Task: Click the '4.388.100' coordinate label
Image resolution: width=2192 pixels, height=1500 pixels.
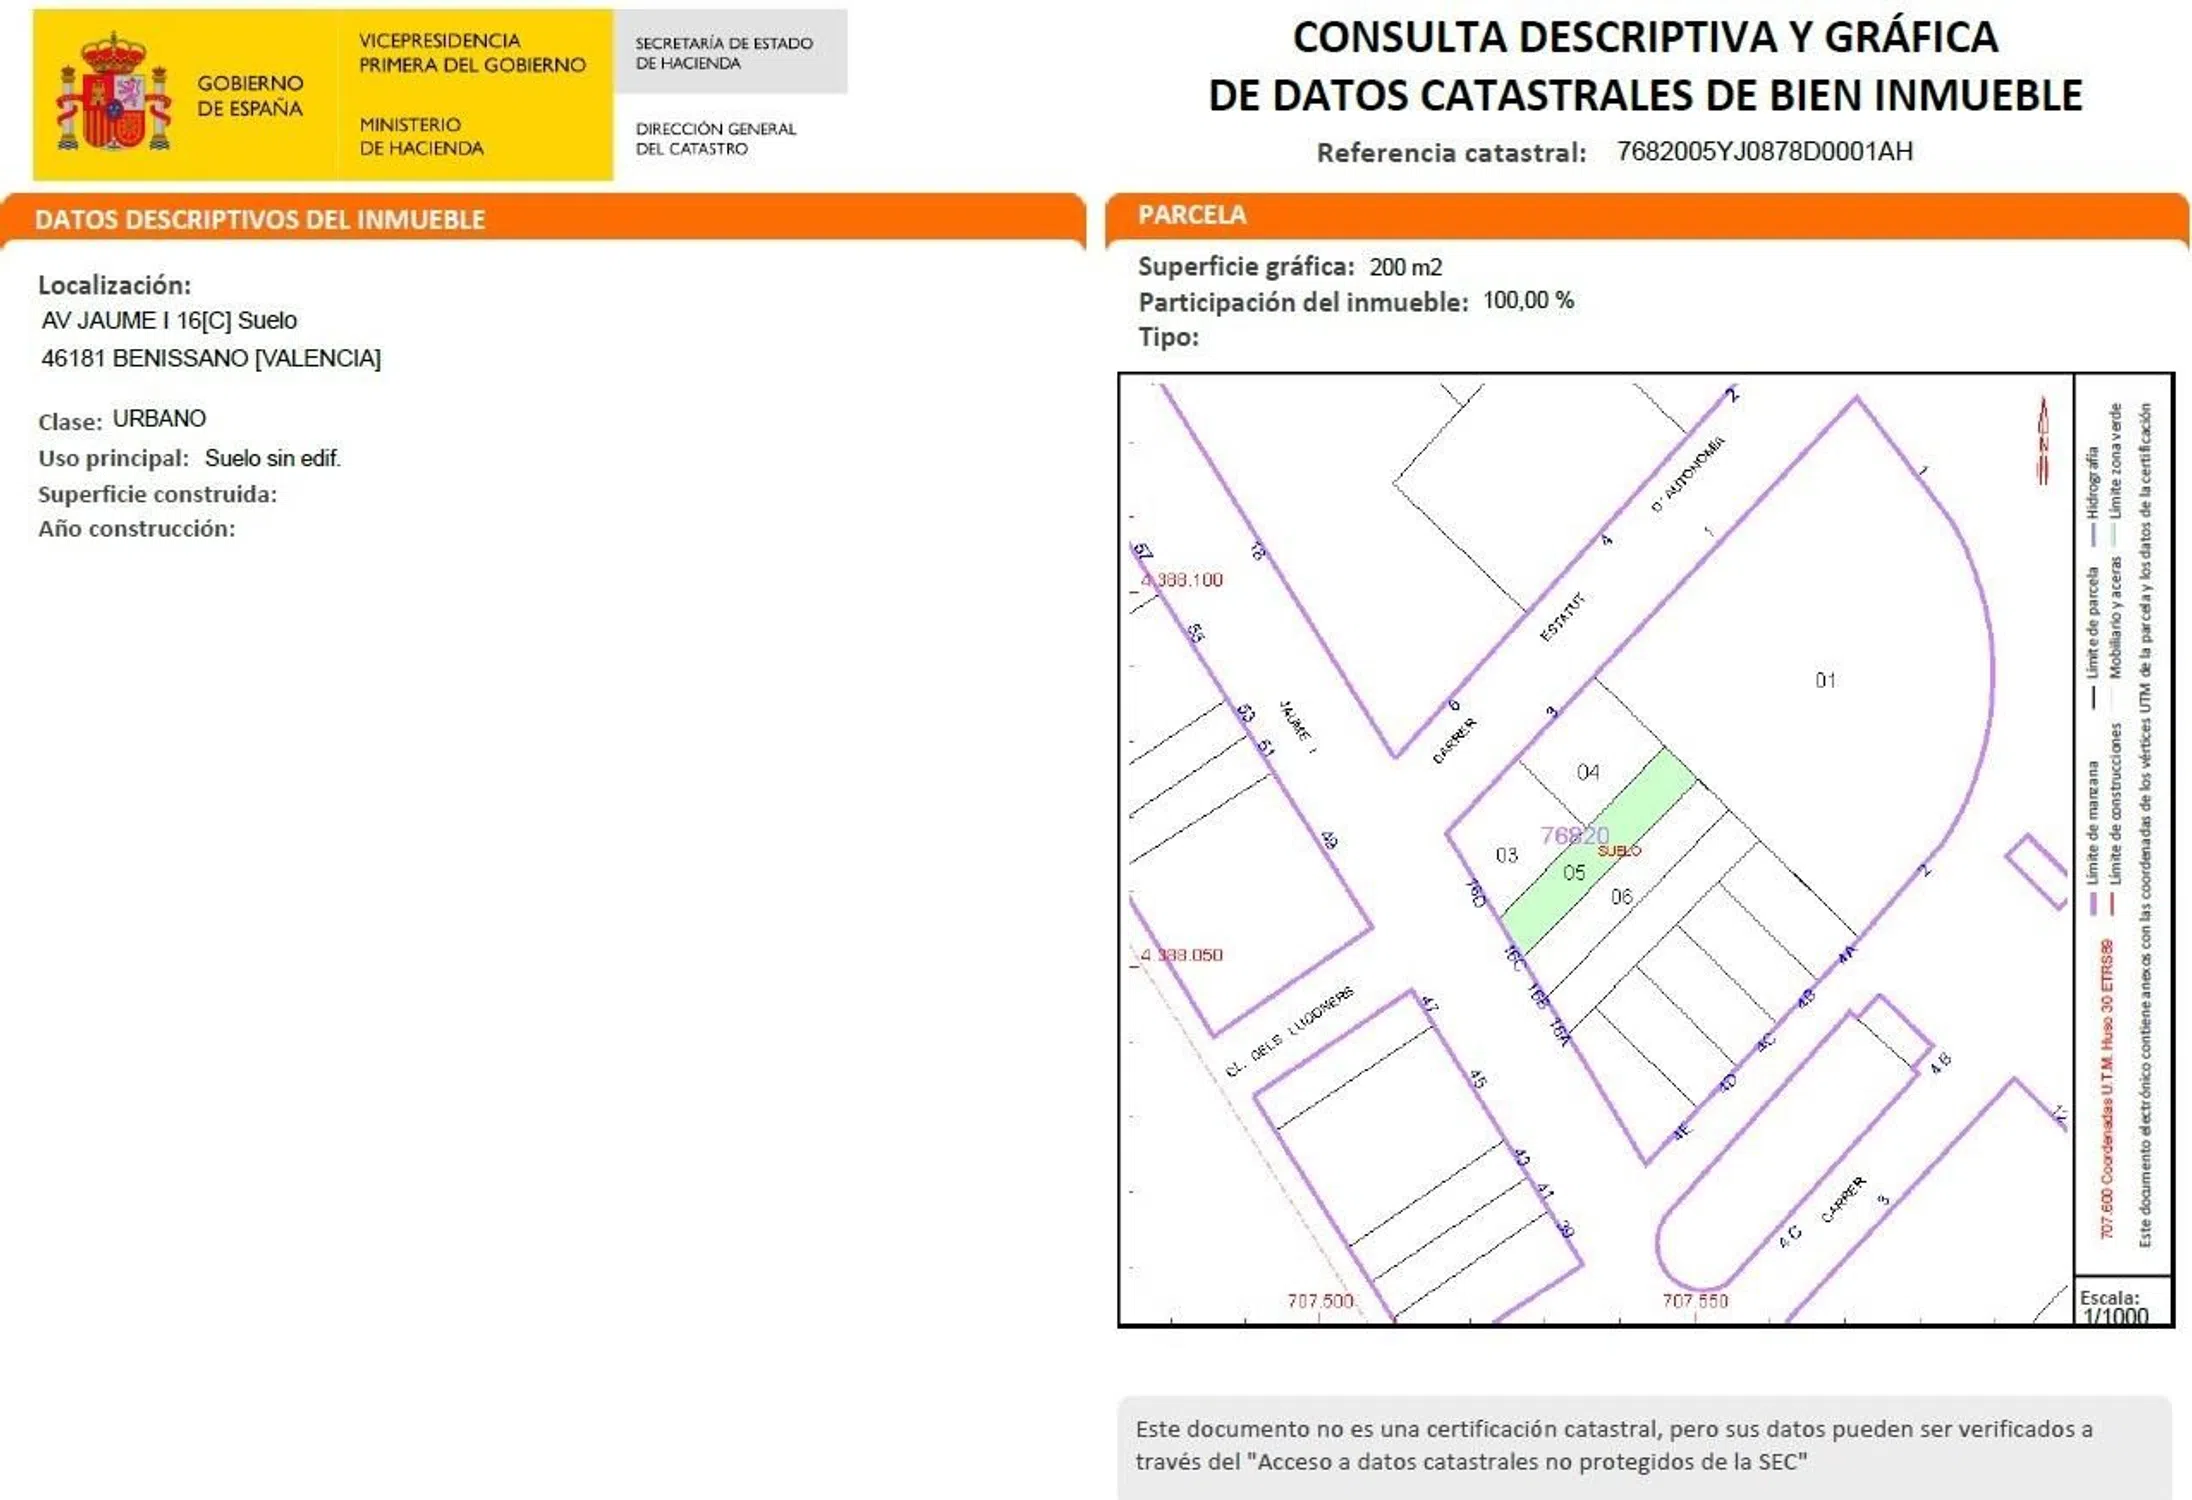Action: tap(1182, 580)
